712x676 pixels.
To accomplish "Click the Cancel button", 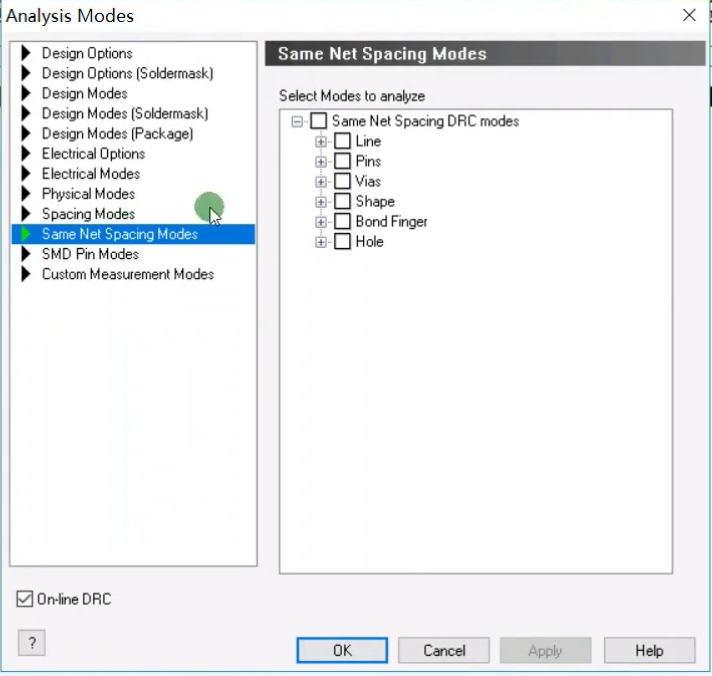I will pos(444,650).
